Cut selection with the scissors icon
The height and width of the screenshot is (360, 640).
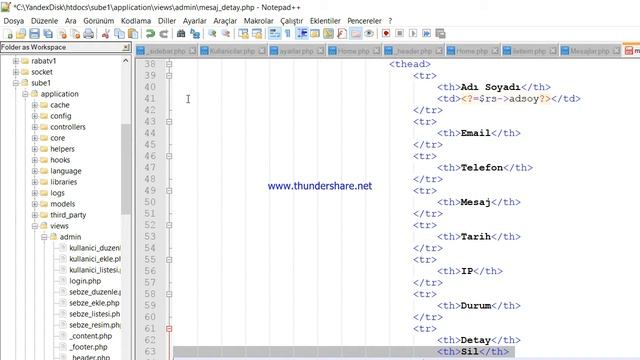[x=106, y=34]
